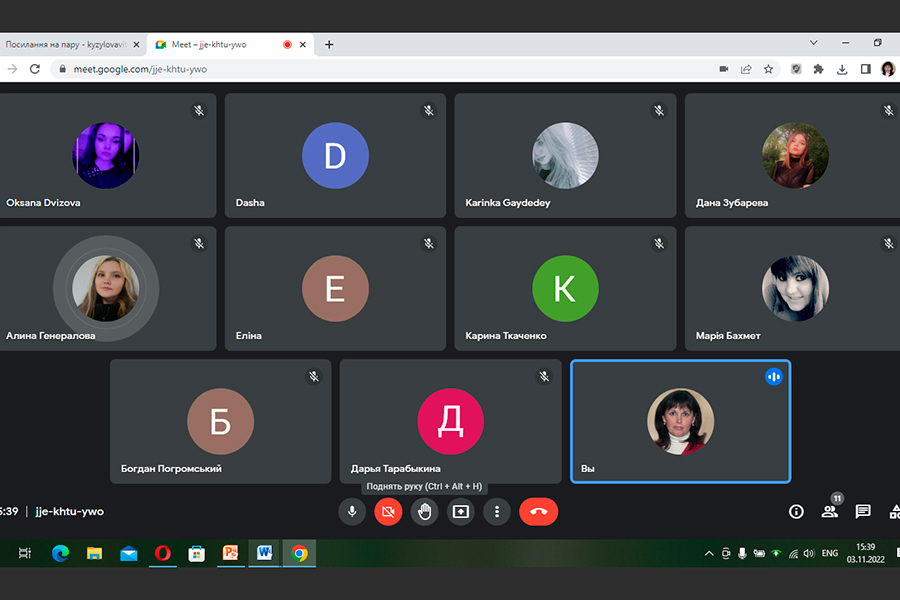Show the participants list panel
900x600 pixels.
829,511
